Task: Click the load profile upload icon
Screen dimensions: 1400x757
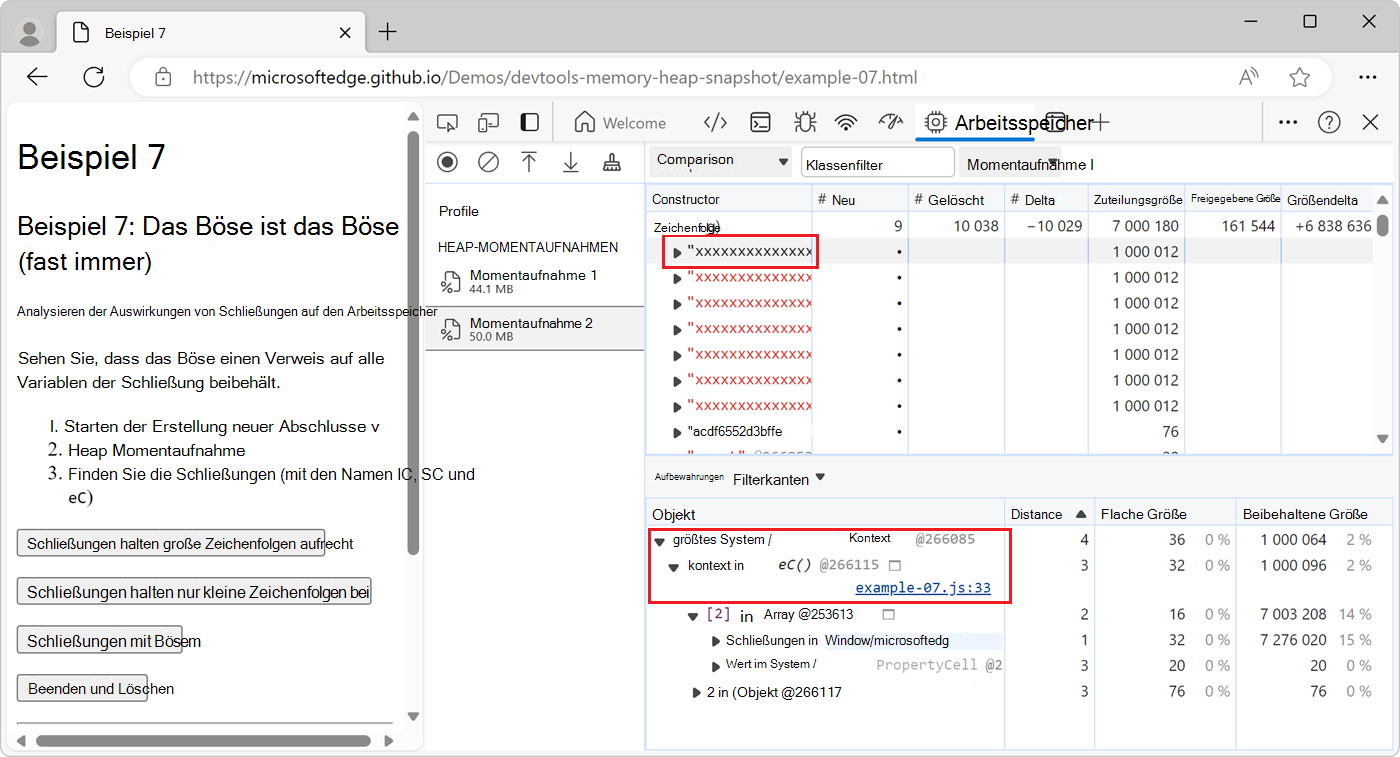Action: (x=529, y=162)
